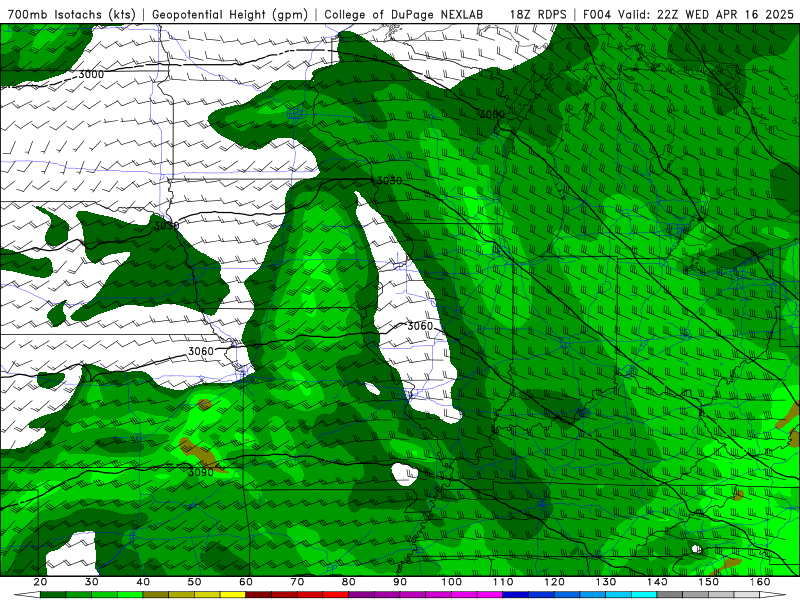Click the 30 value on the color scale
800x600 pixels.
point(92,582)
